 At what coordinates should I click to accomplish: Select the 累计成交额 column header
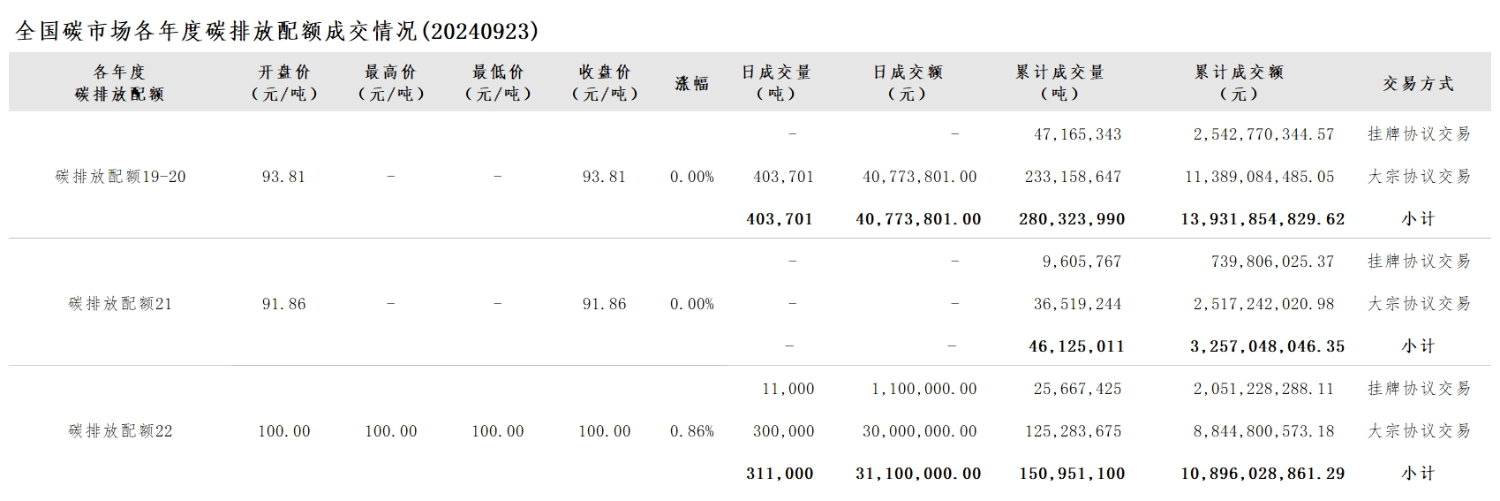tap(1239, 83)
